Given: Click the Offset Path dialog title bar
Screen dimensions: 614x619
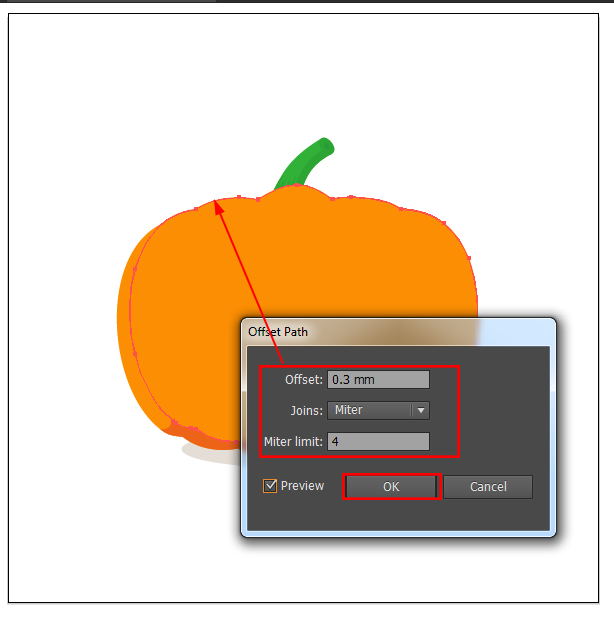Looking at the screenshot, I should 398,332.
